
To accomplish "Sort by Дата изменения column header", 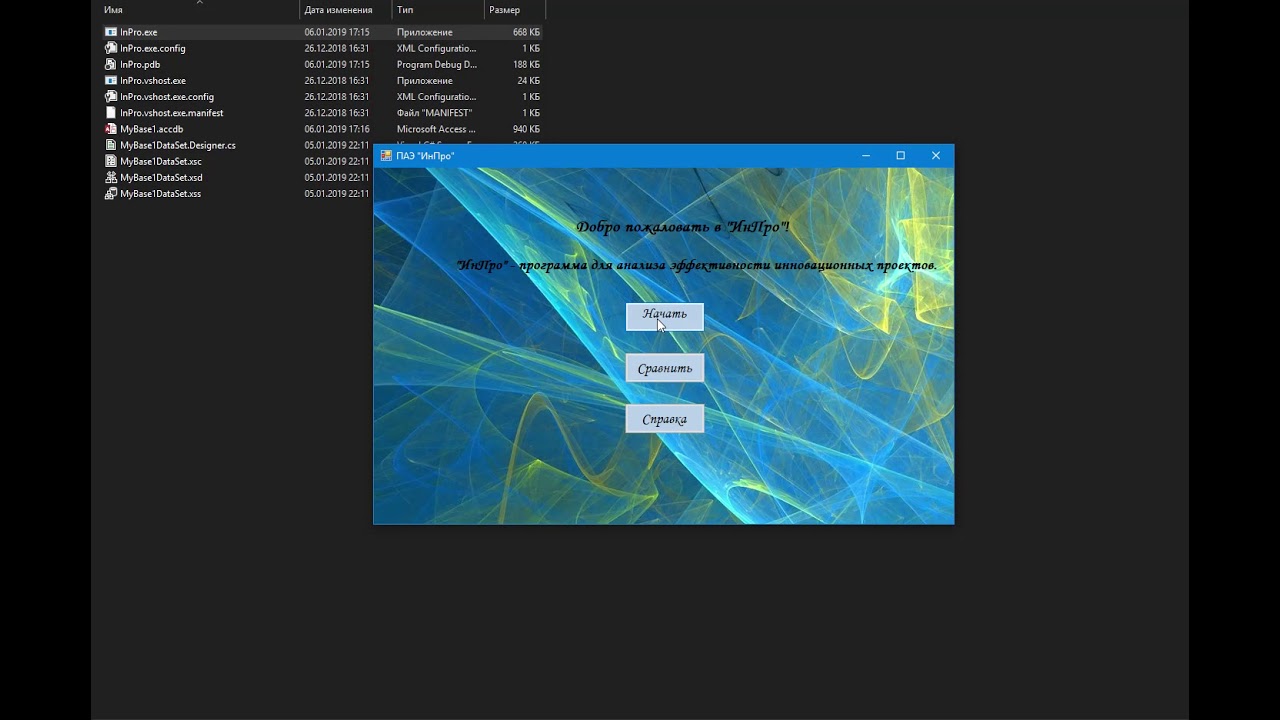I will [x=338, y=10].
